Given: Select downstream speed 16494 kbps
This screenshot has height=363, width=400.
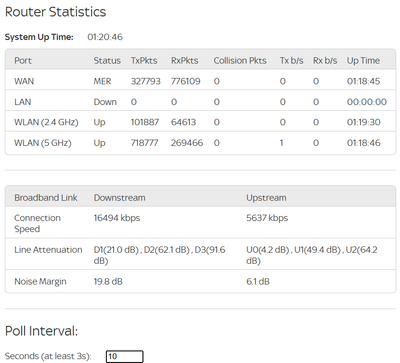Looking at the screenshot, I should 117,218.
